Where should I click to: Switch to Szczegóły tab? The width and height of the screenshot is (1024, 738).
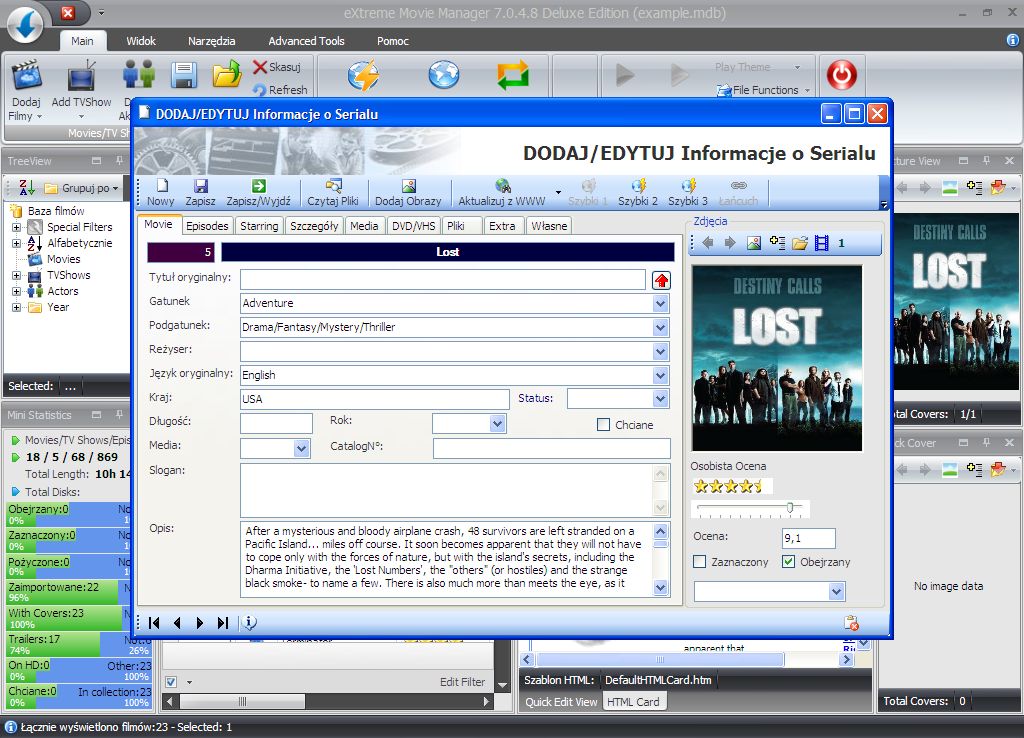tap(314, 226)
